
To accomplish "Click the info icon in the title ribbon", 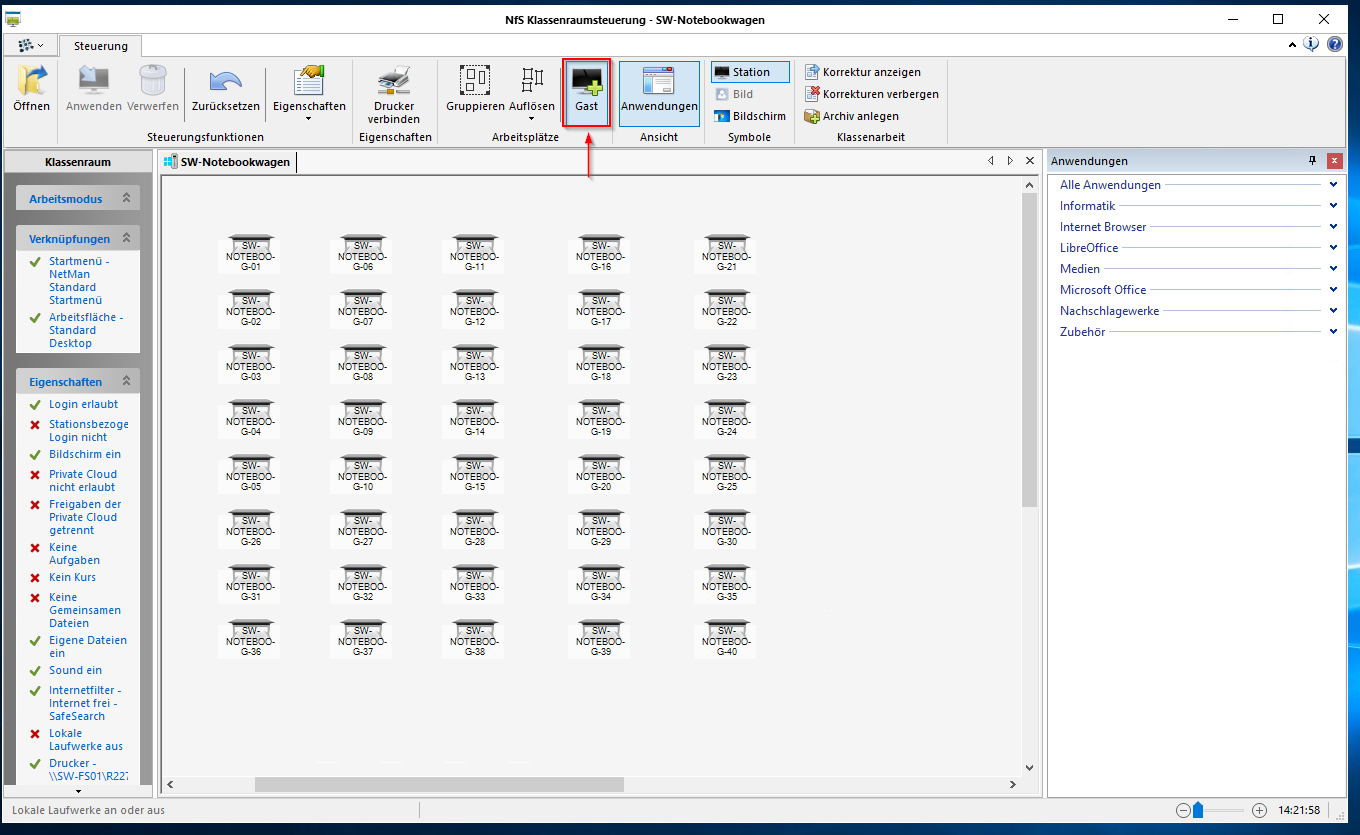I will (1312, 44).
